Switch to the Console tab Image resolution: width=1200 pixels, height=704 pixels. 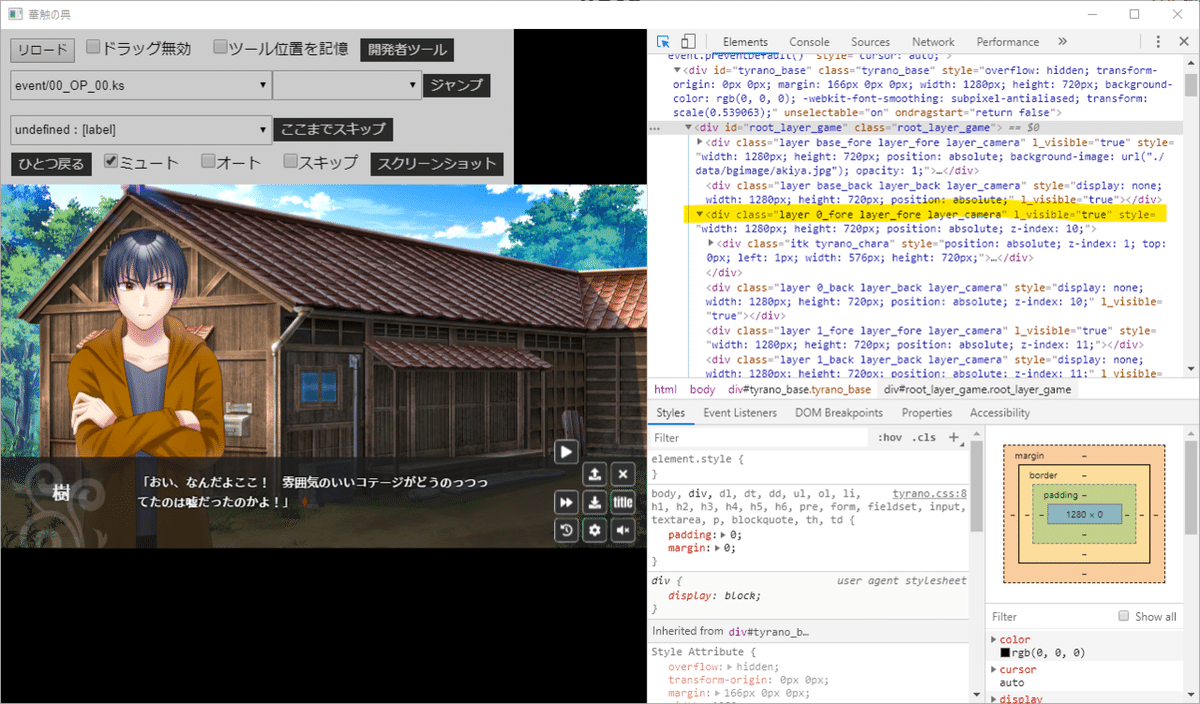pos(809,42)
